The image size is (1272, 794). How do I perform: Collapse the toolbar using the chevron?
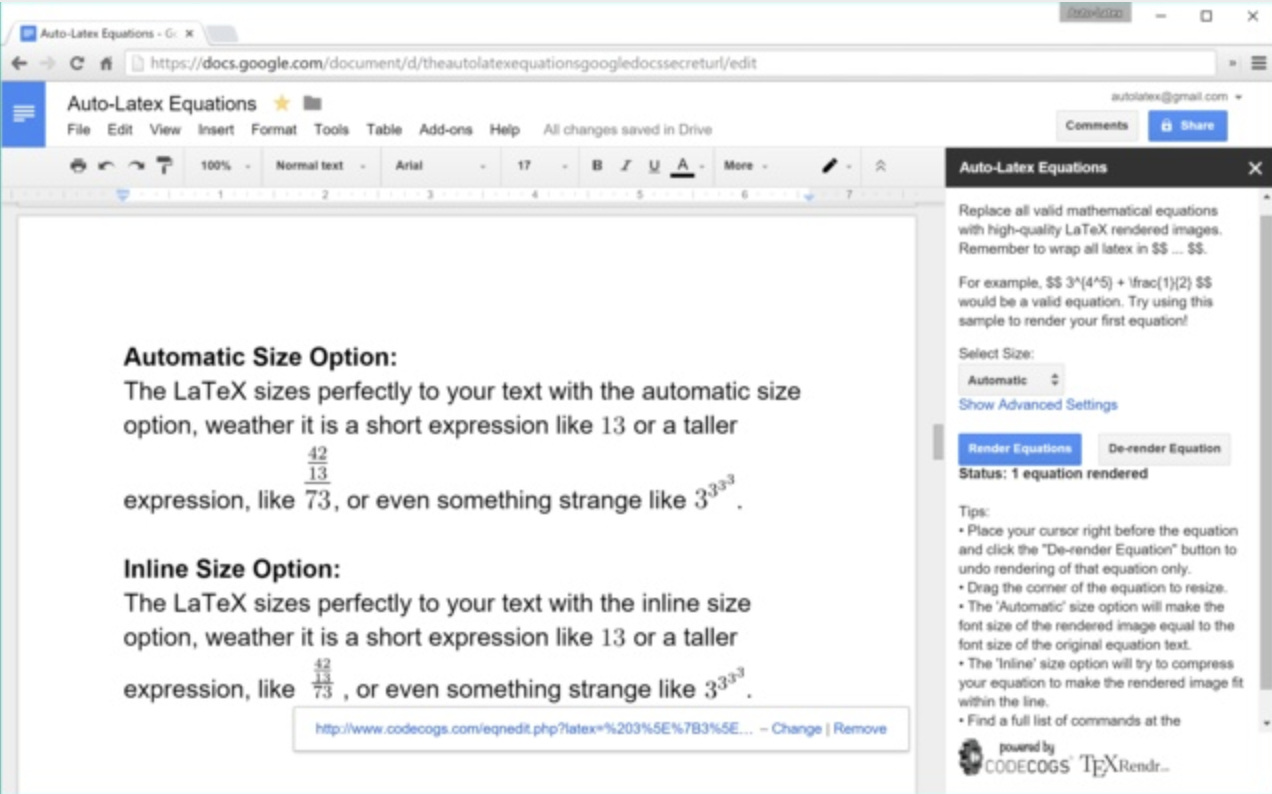(881, 166)
